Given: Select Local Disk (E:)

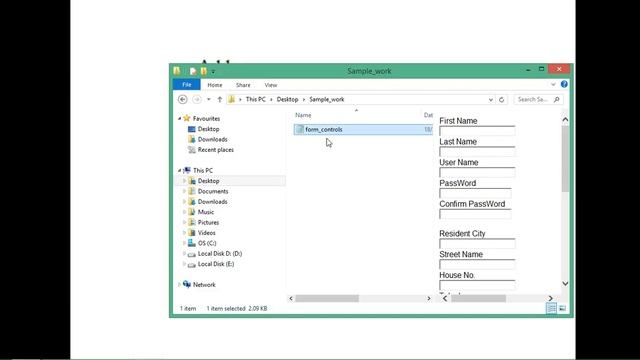Looking at the screenshot, I should pos(216,264).
